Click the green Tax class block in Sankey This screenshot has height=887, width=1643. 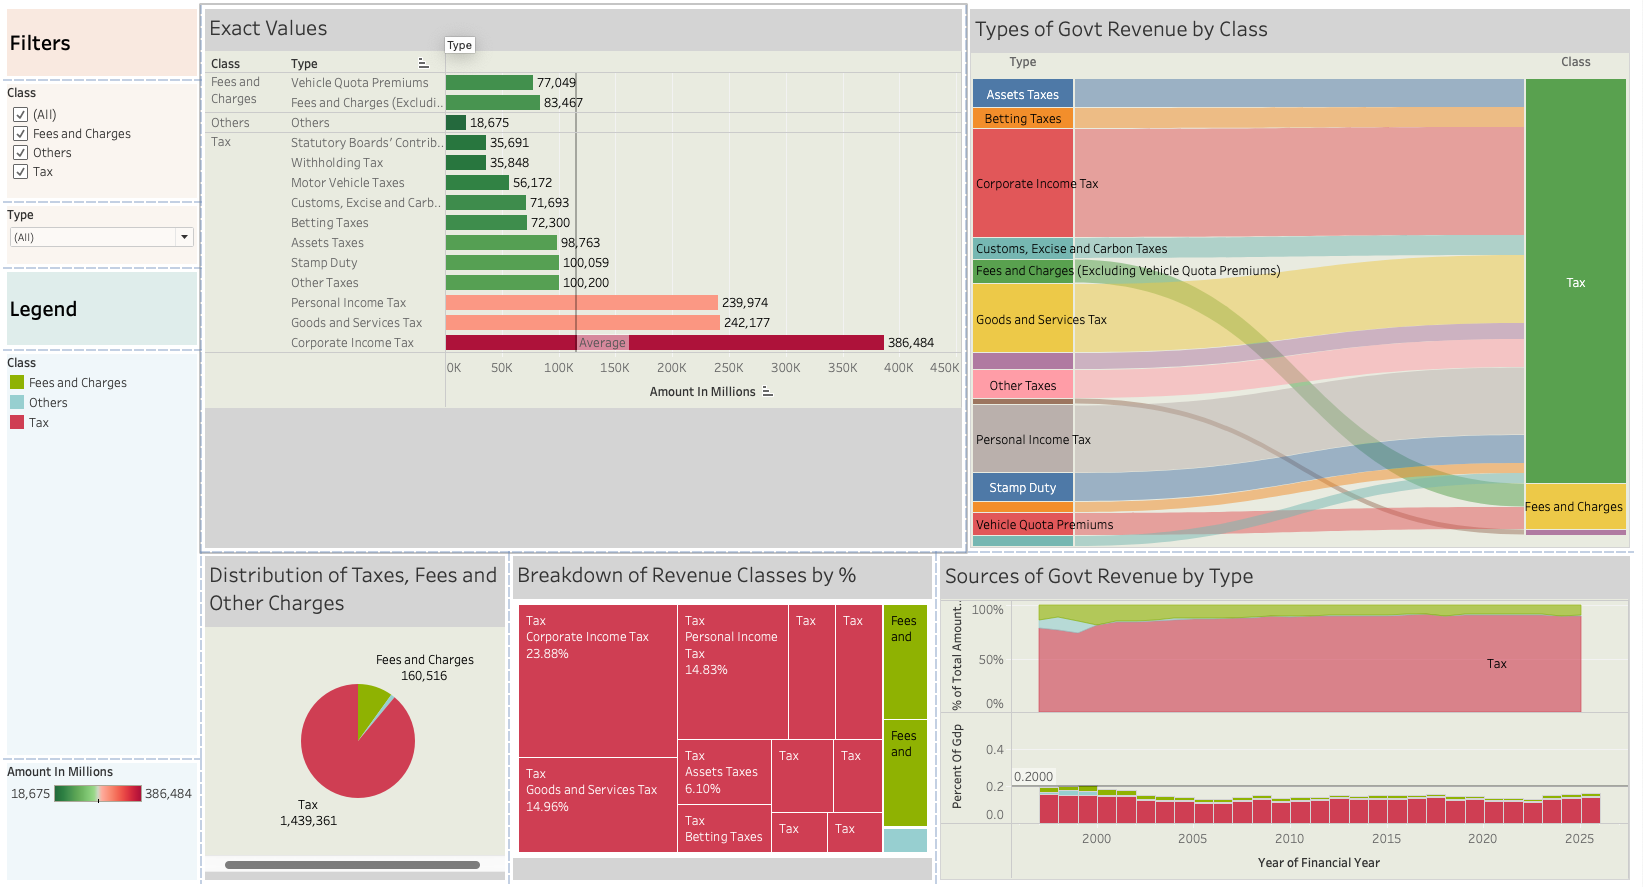pos(1575,282)
